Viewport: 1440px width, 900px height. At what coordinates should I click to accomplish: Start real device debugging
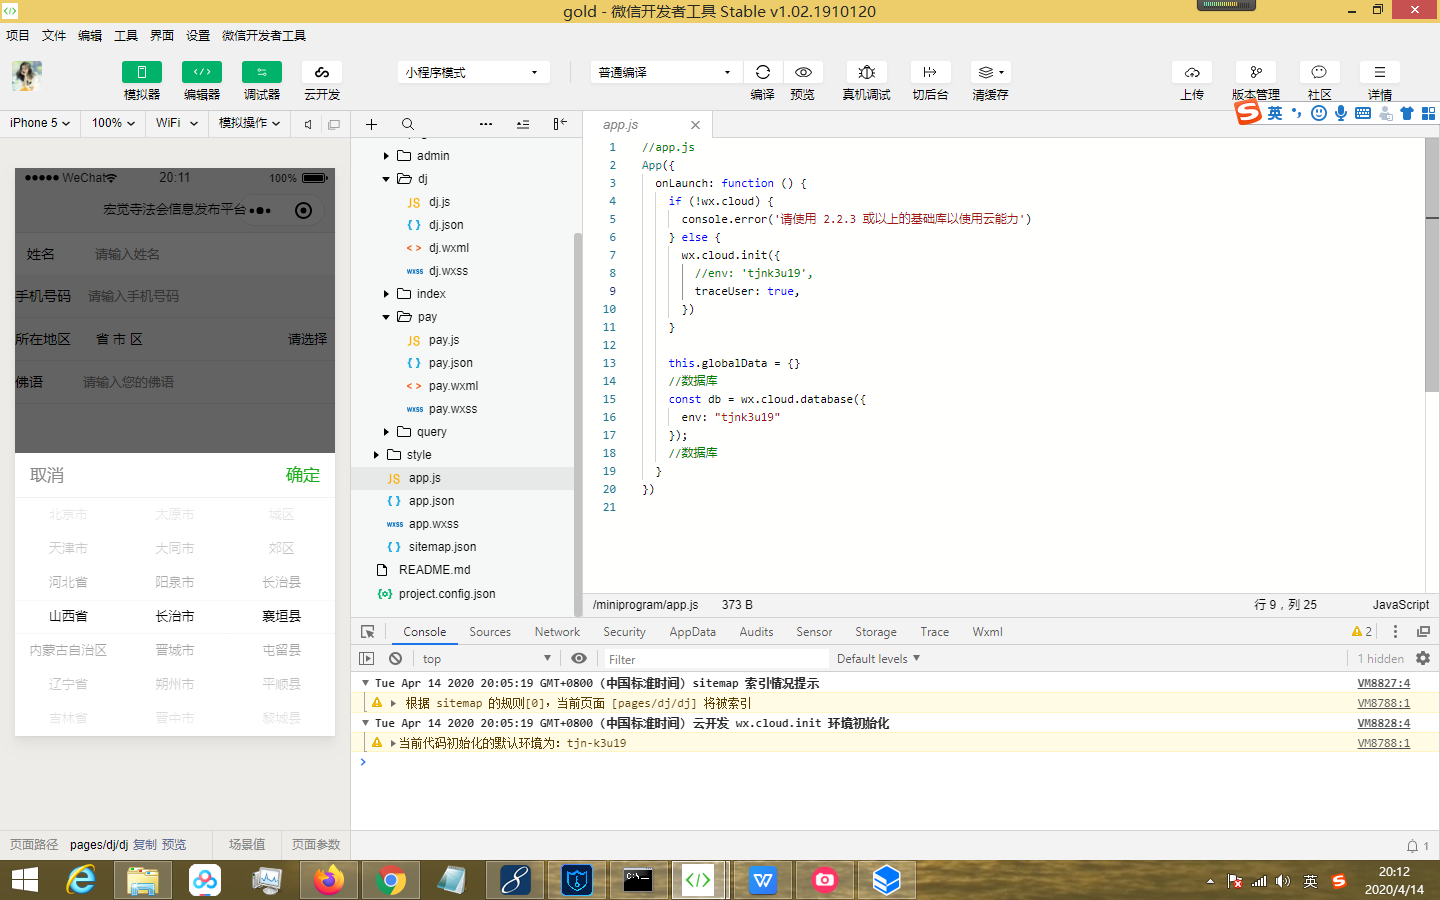tap(867, 72)
